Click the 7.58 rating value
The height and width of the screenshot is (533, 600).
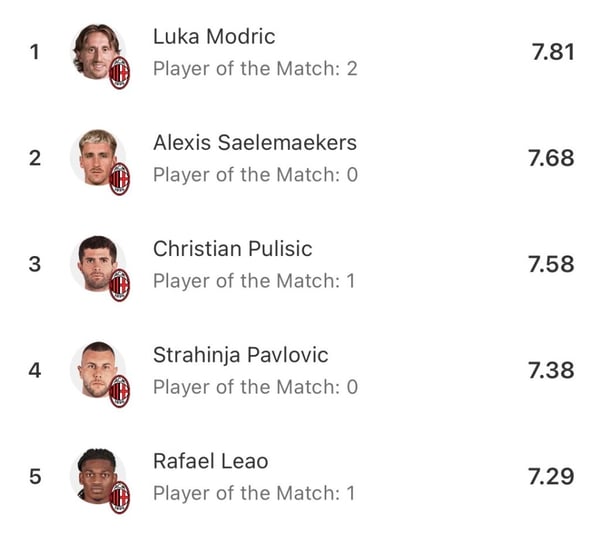[x=551, y=264]
